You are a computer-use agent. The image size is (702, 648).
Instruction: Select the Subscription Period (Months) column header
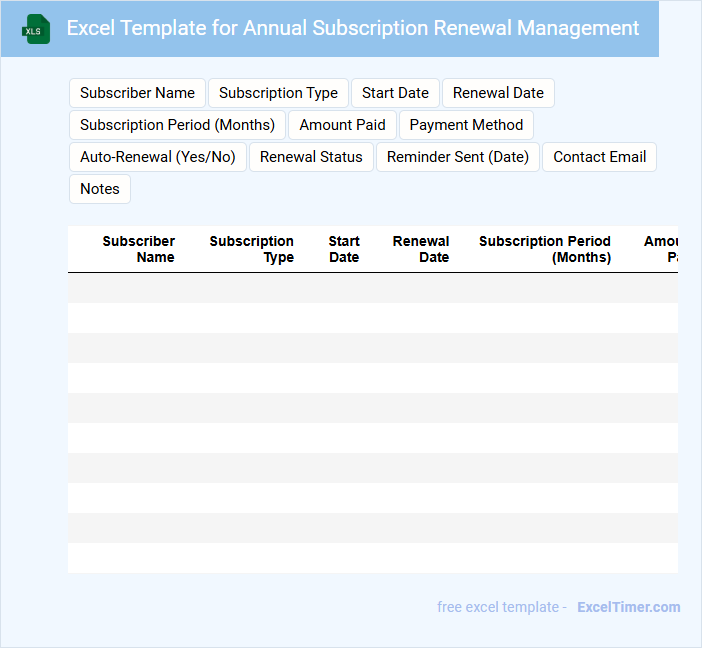544,249
